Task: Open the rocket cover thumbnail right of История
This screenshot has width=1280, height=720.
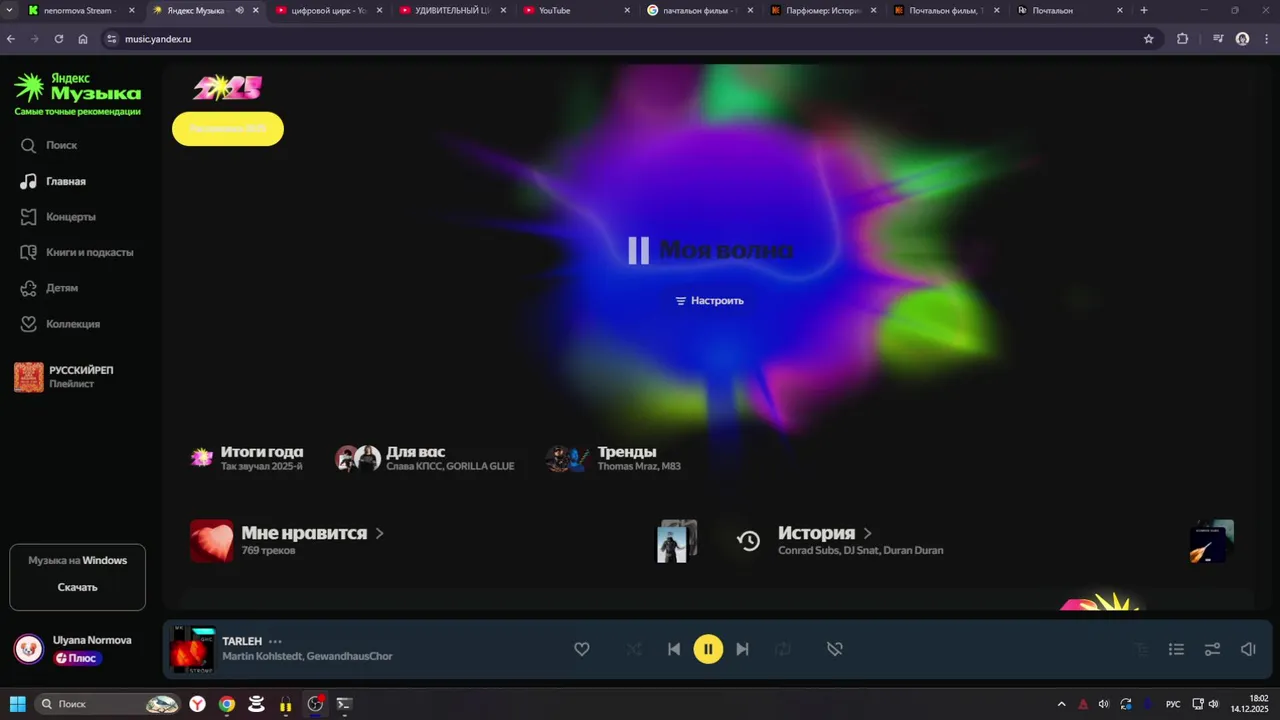Action: click(x=1211, y=541)
